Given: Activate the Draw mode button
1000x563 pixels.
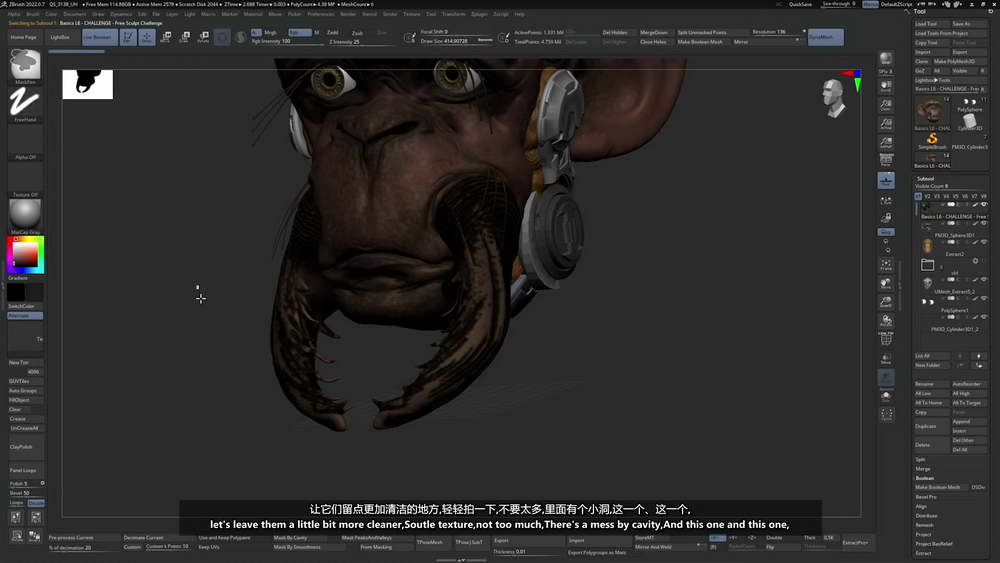Looking at the screenshot, I should (147, 37).
